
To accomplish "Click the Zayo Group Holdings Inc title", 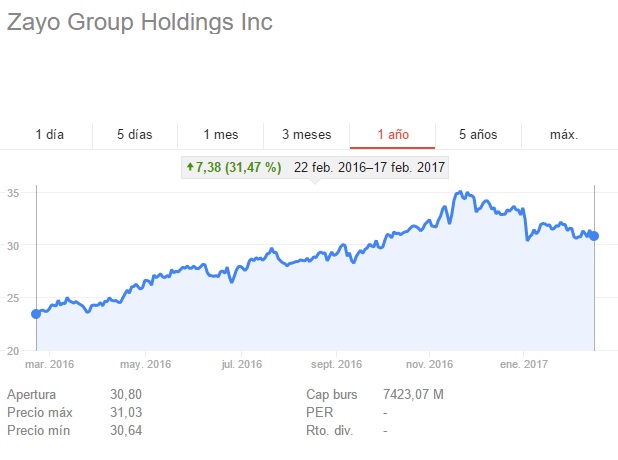I will (139, 22).
